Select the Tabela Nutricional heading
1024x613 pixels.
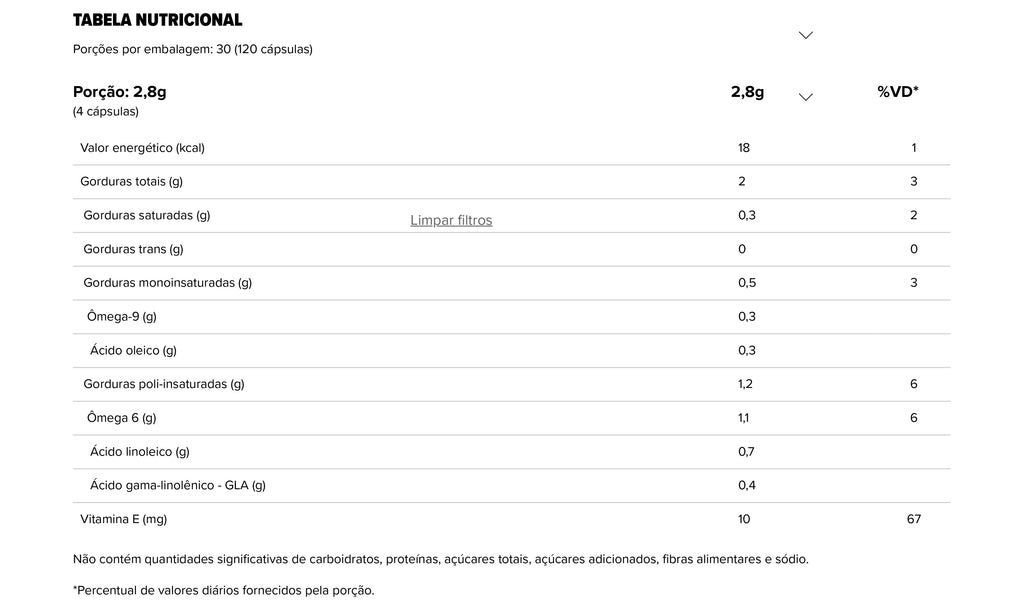157,20
